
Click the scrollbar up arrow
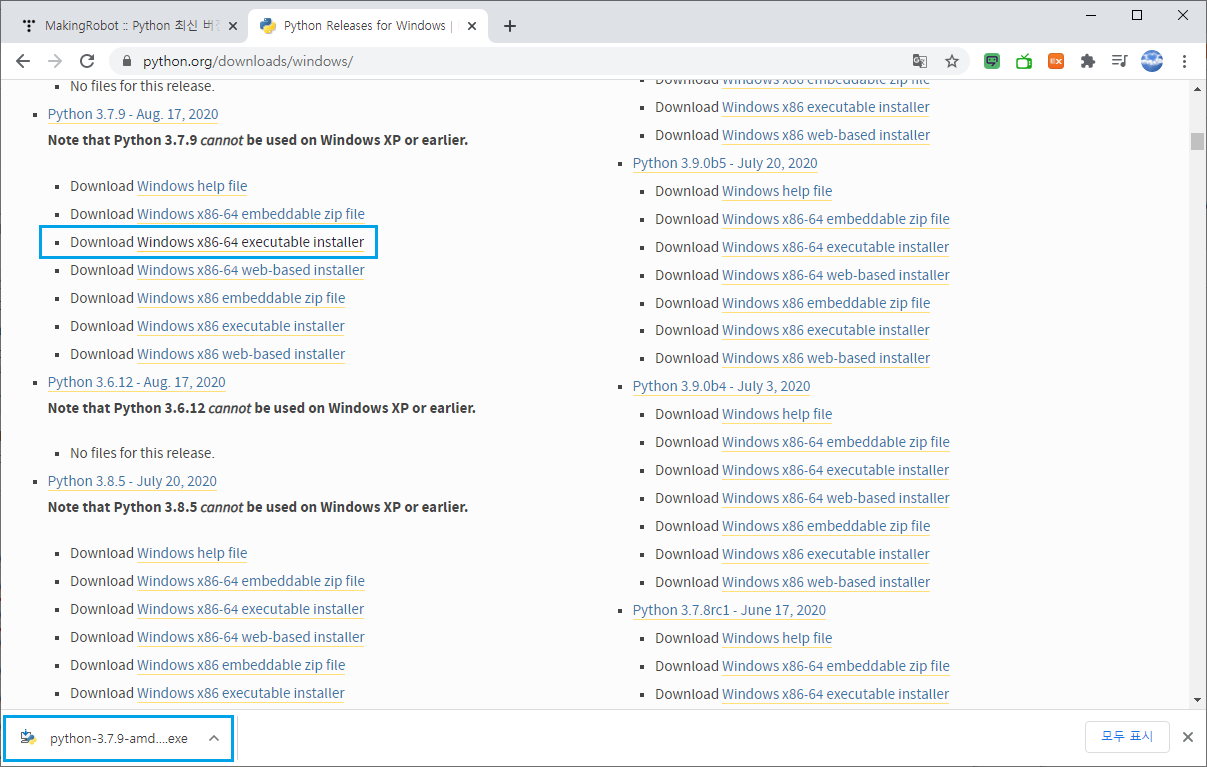click(1197, 87)
